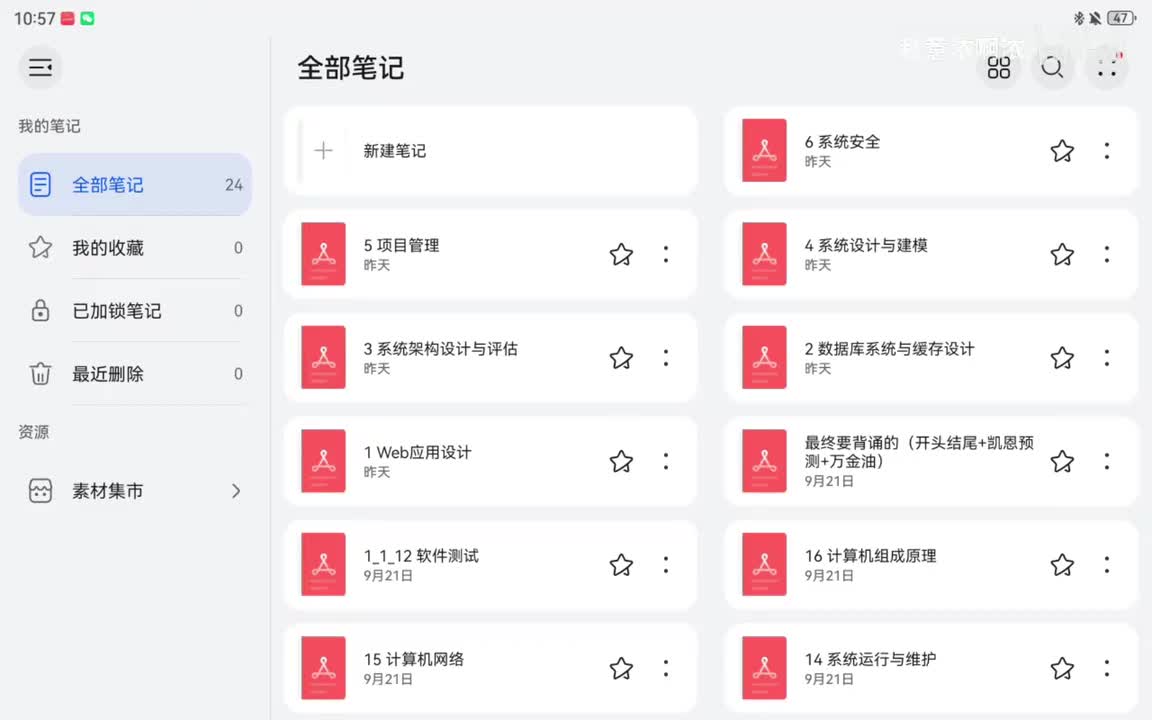Tap PDF icon of 14 系统运行与维护

[764, 669]
